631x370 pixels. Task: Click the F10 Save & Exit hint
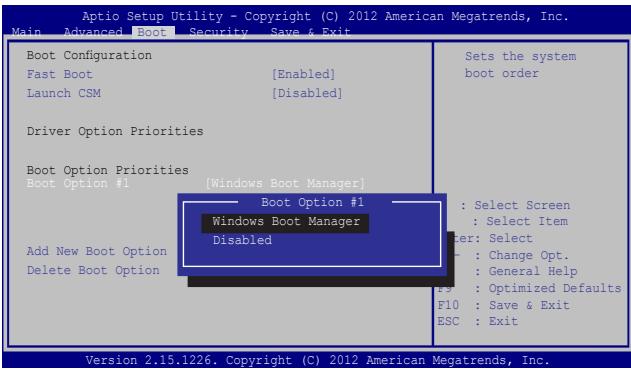(x=503, y=305)
